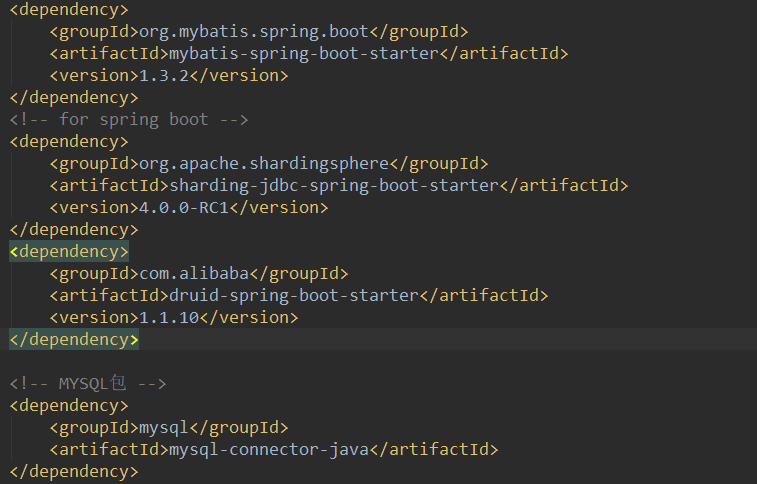The image size is (757, 484).
Task: Place cursor in sharding-jdbc-spring-boot-starter text
Action: 333,185
